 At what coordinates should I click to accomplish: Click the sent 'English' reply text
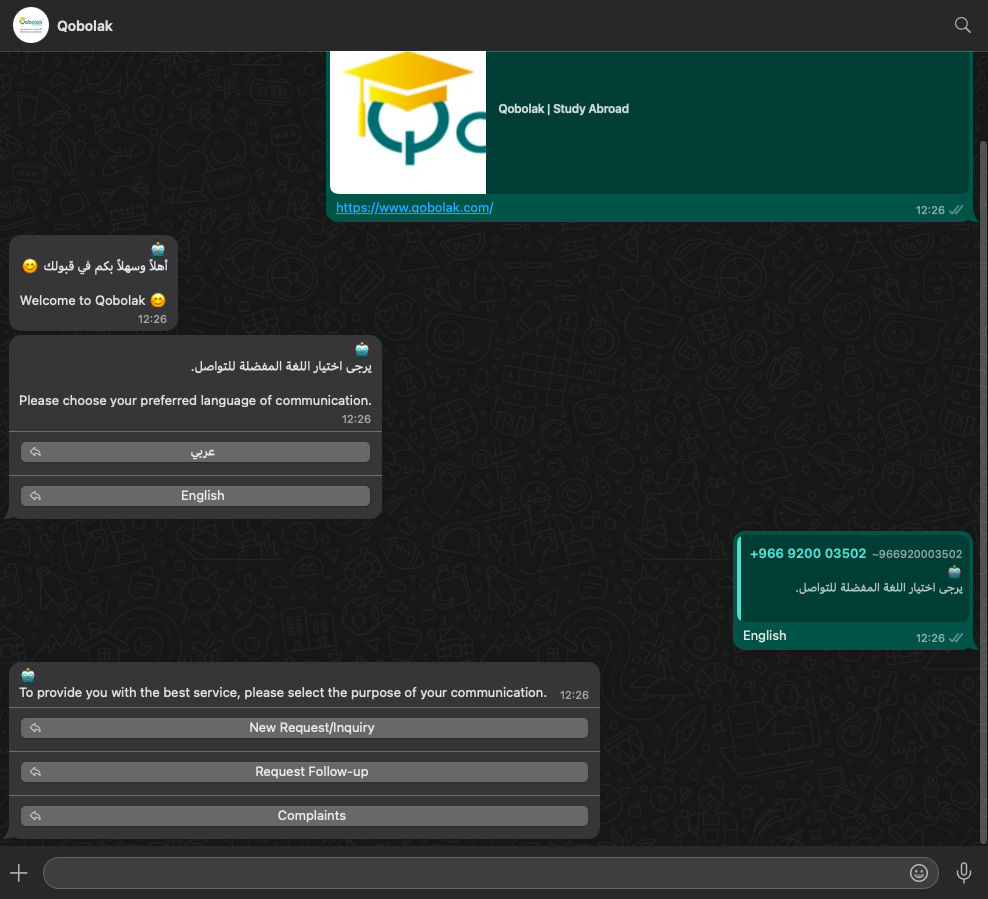pos(764,635)
